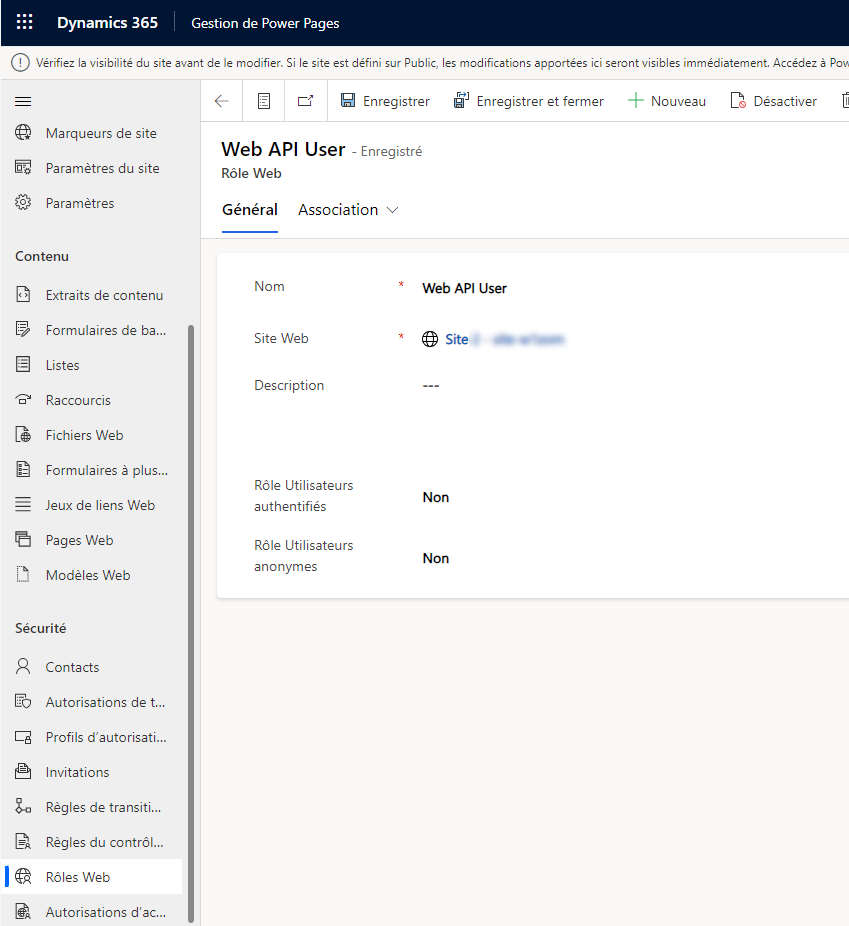Viewport: 849px width, 926px height.
Task: Click Enregistrer et fermer button
Action: (528, 101)
